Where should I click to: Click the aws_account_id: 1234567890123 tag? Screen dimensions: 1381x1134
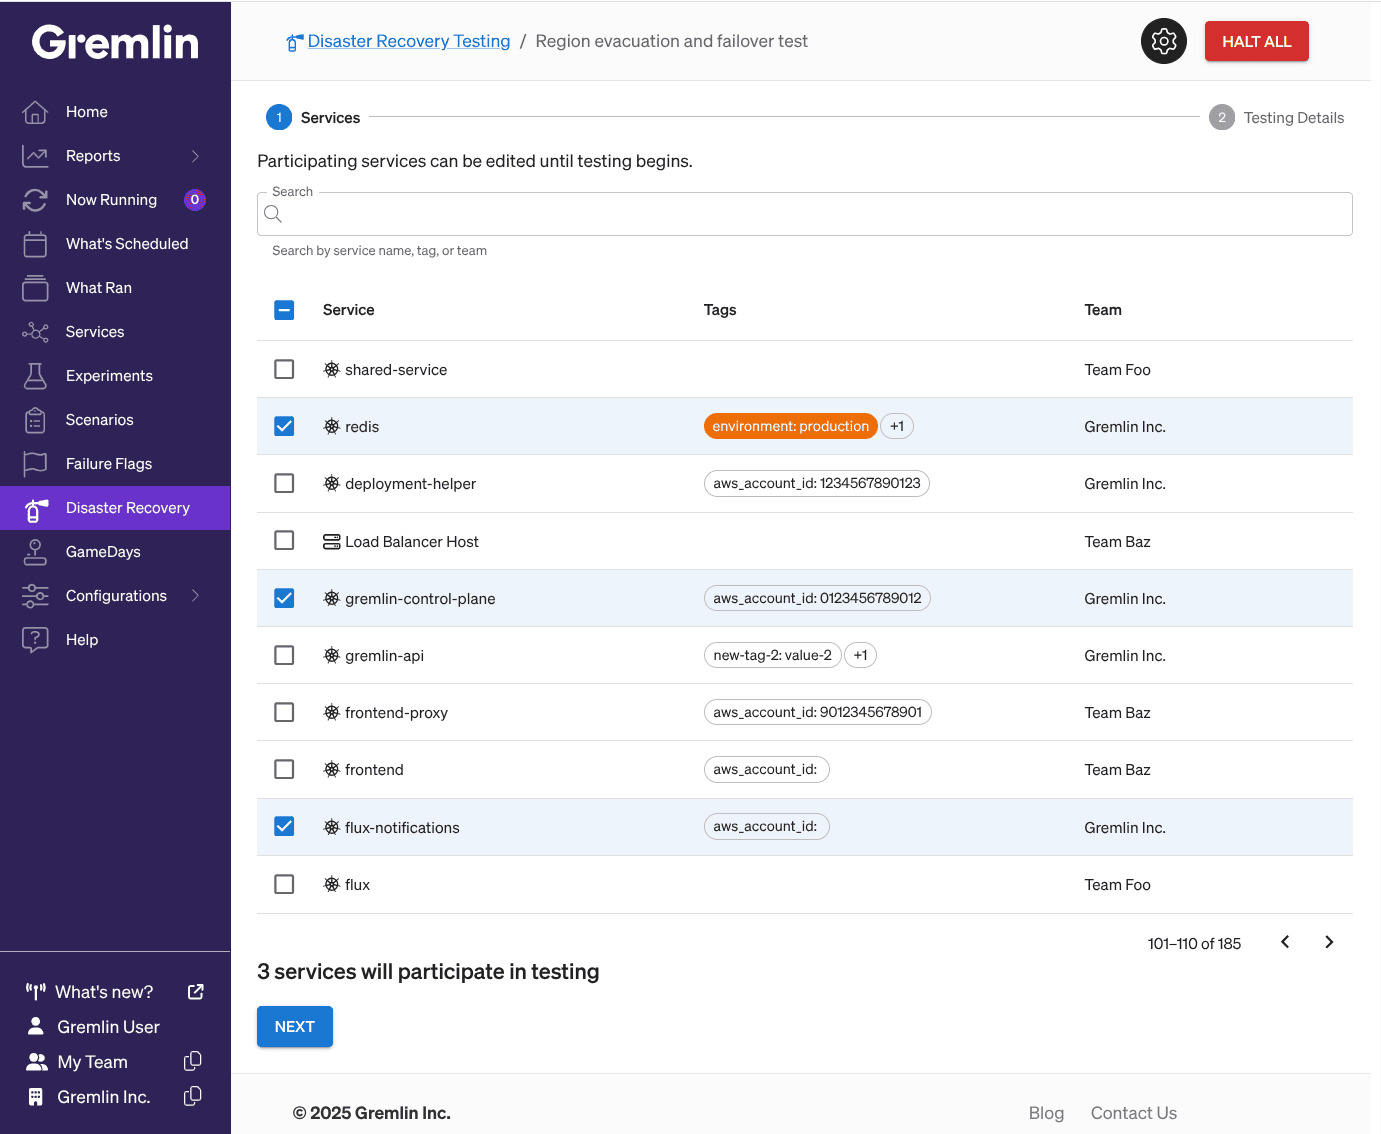(817, 483)
